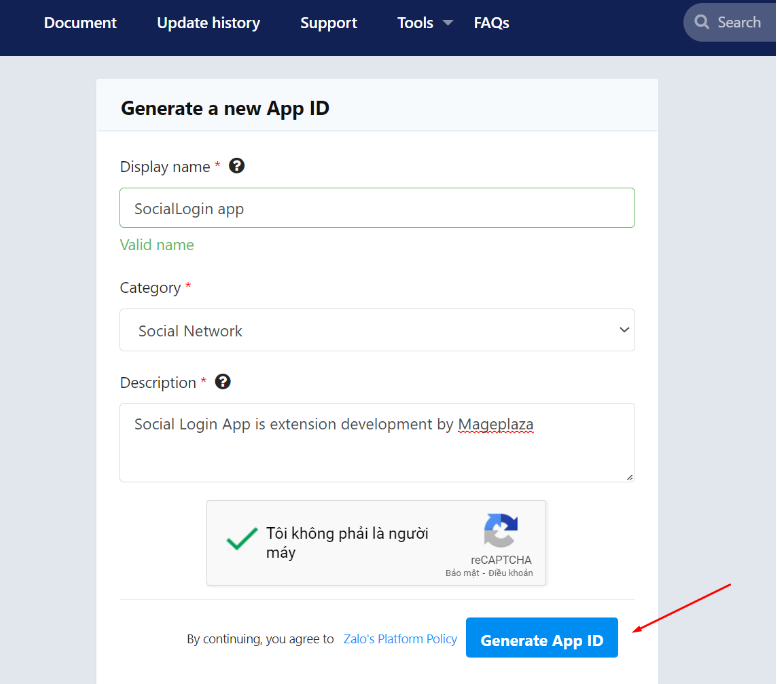The width and height of the screenshot is (777, 684).
Task: Open the FAQs navigation item
Action: point(491,23)
